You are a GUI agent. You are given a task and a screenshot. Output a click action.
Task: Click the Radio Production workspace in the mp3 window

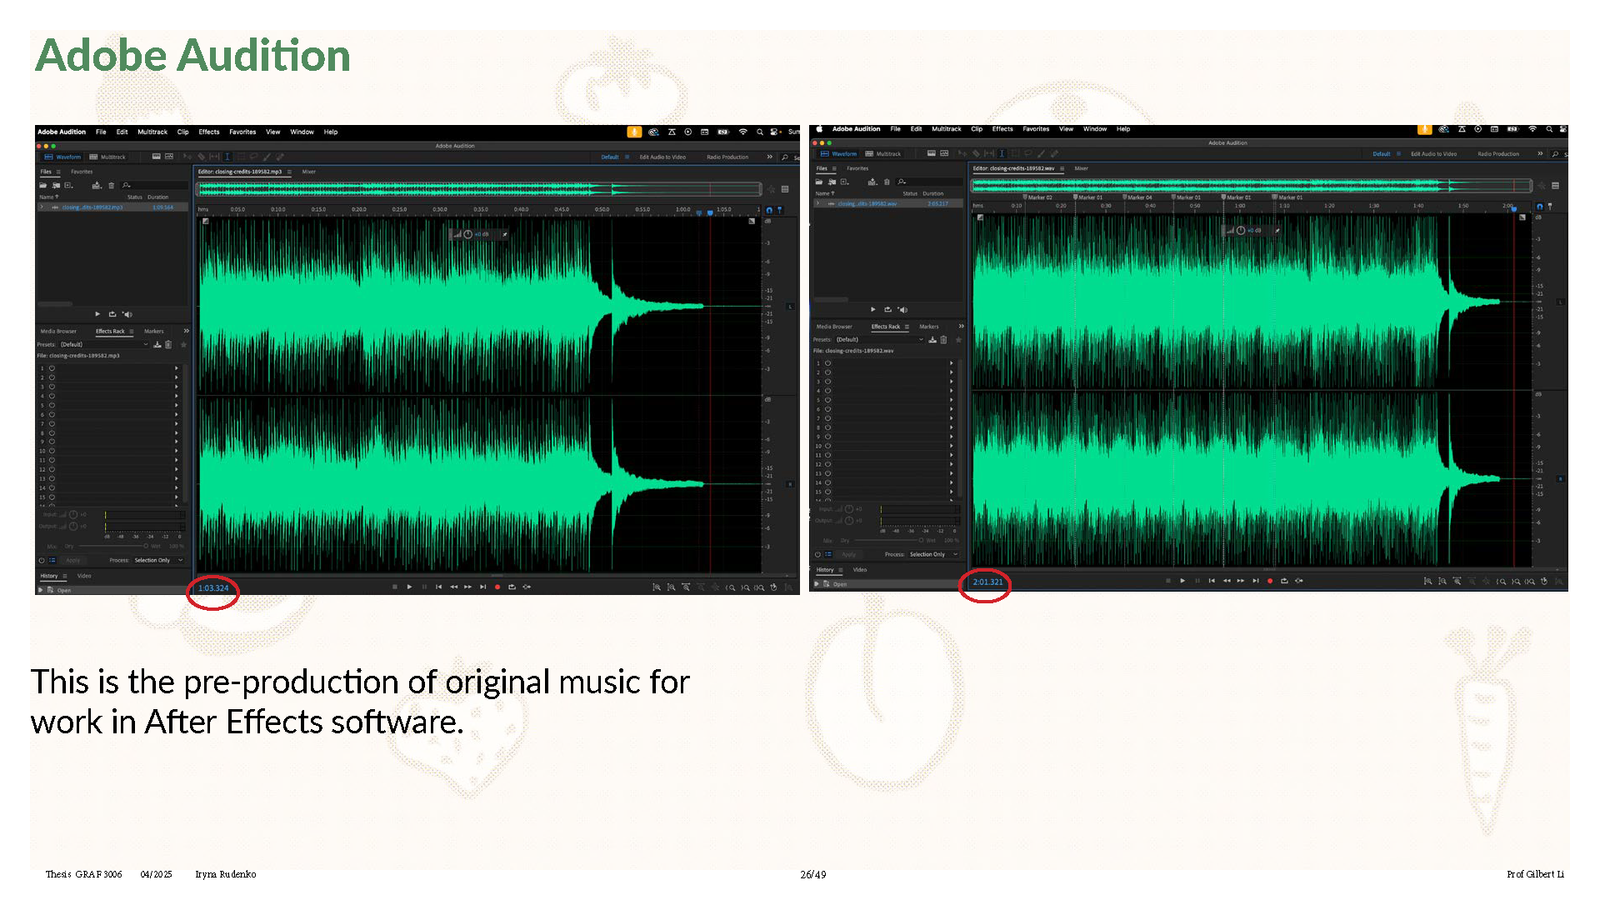[x=727, y=157]
